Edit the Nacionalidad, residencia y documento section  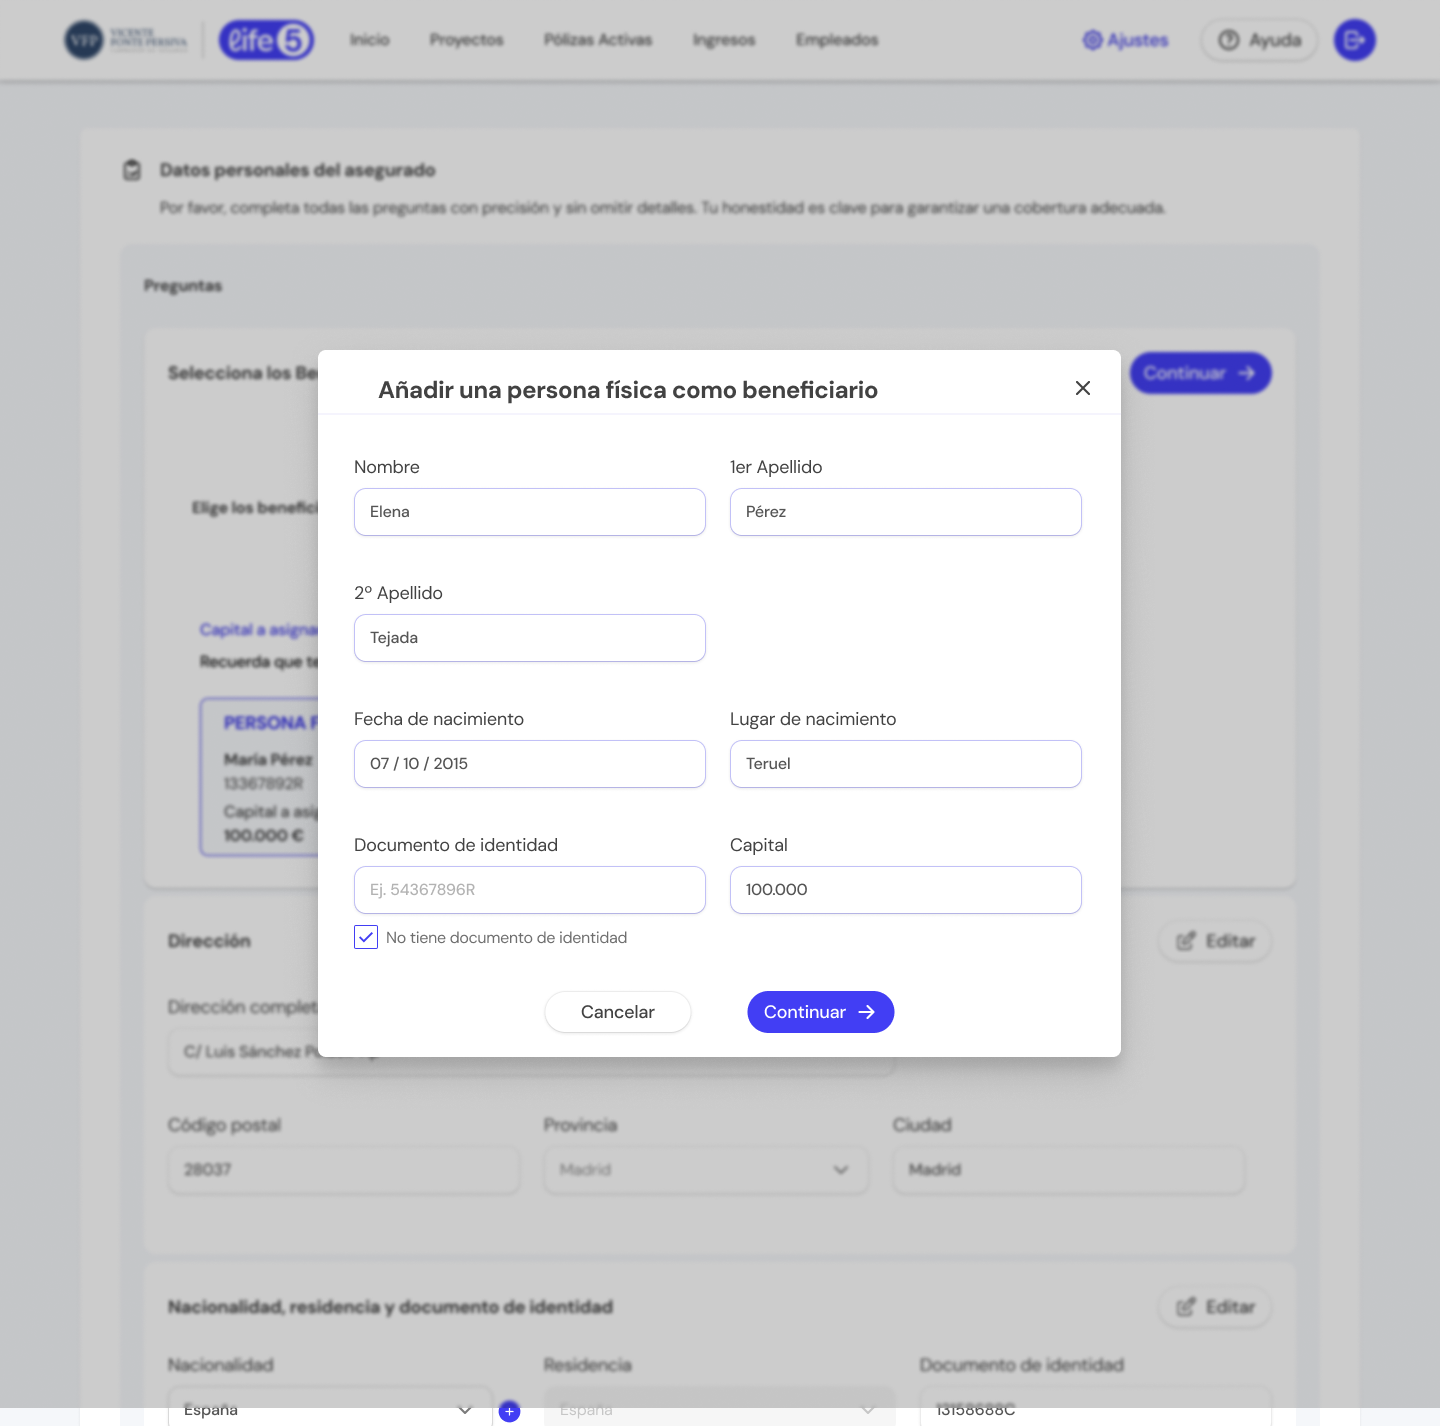[1215, 1307]
